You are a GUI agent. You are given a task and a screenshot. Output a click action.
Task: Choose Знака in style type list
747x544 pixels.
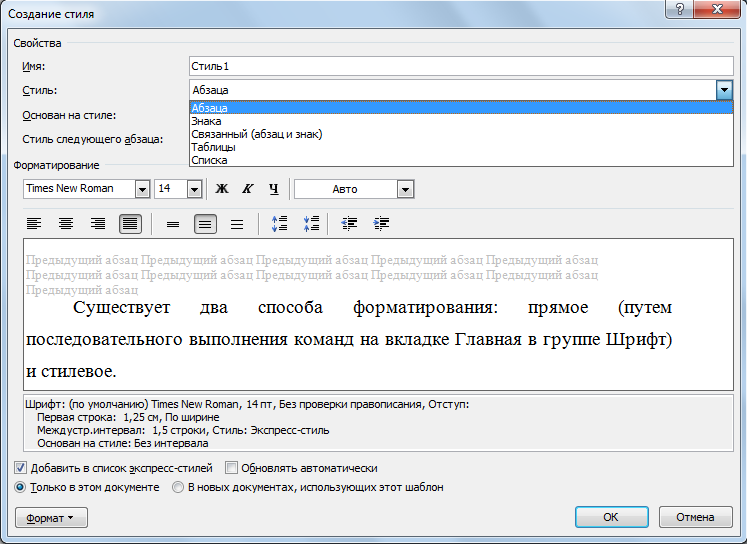click(461, 121)
